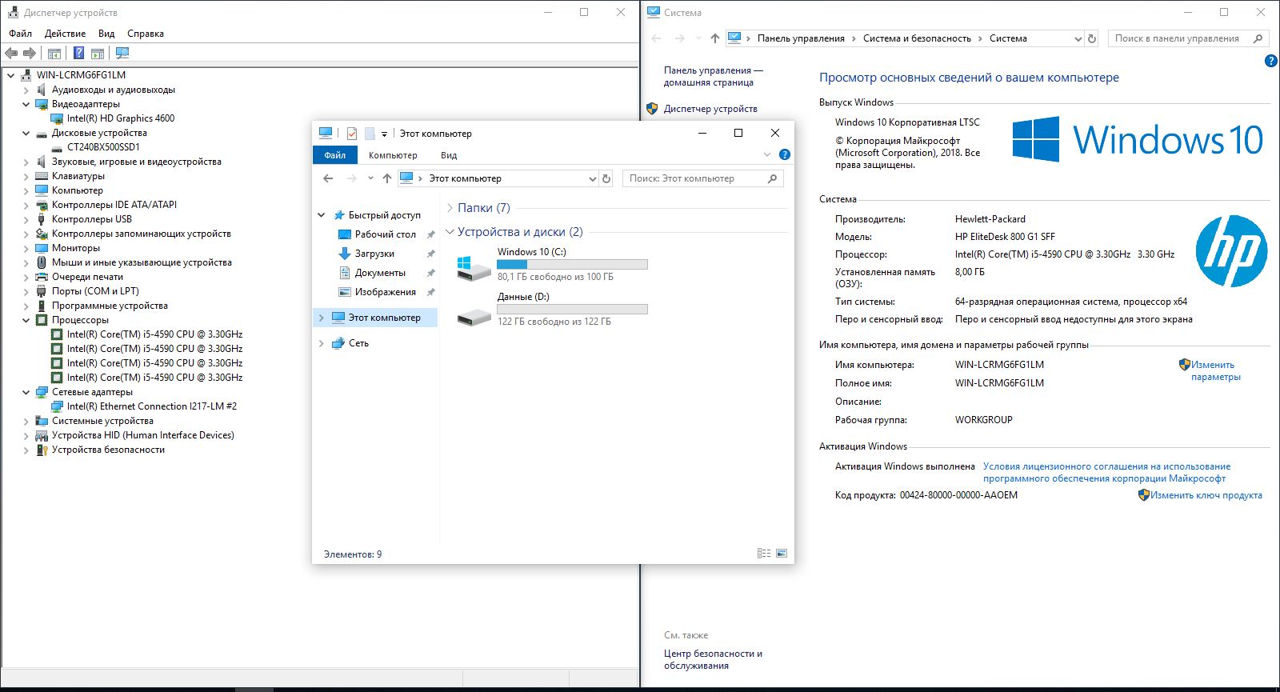Expand the Клавиатуры device category

(x=27, y=176)
